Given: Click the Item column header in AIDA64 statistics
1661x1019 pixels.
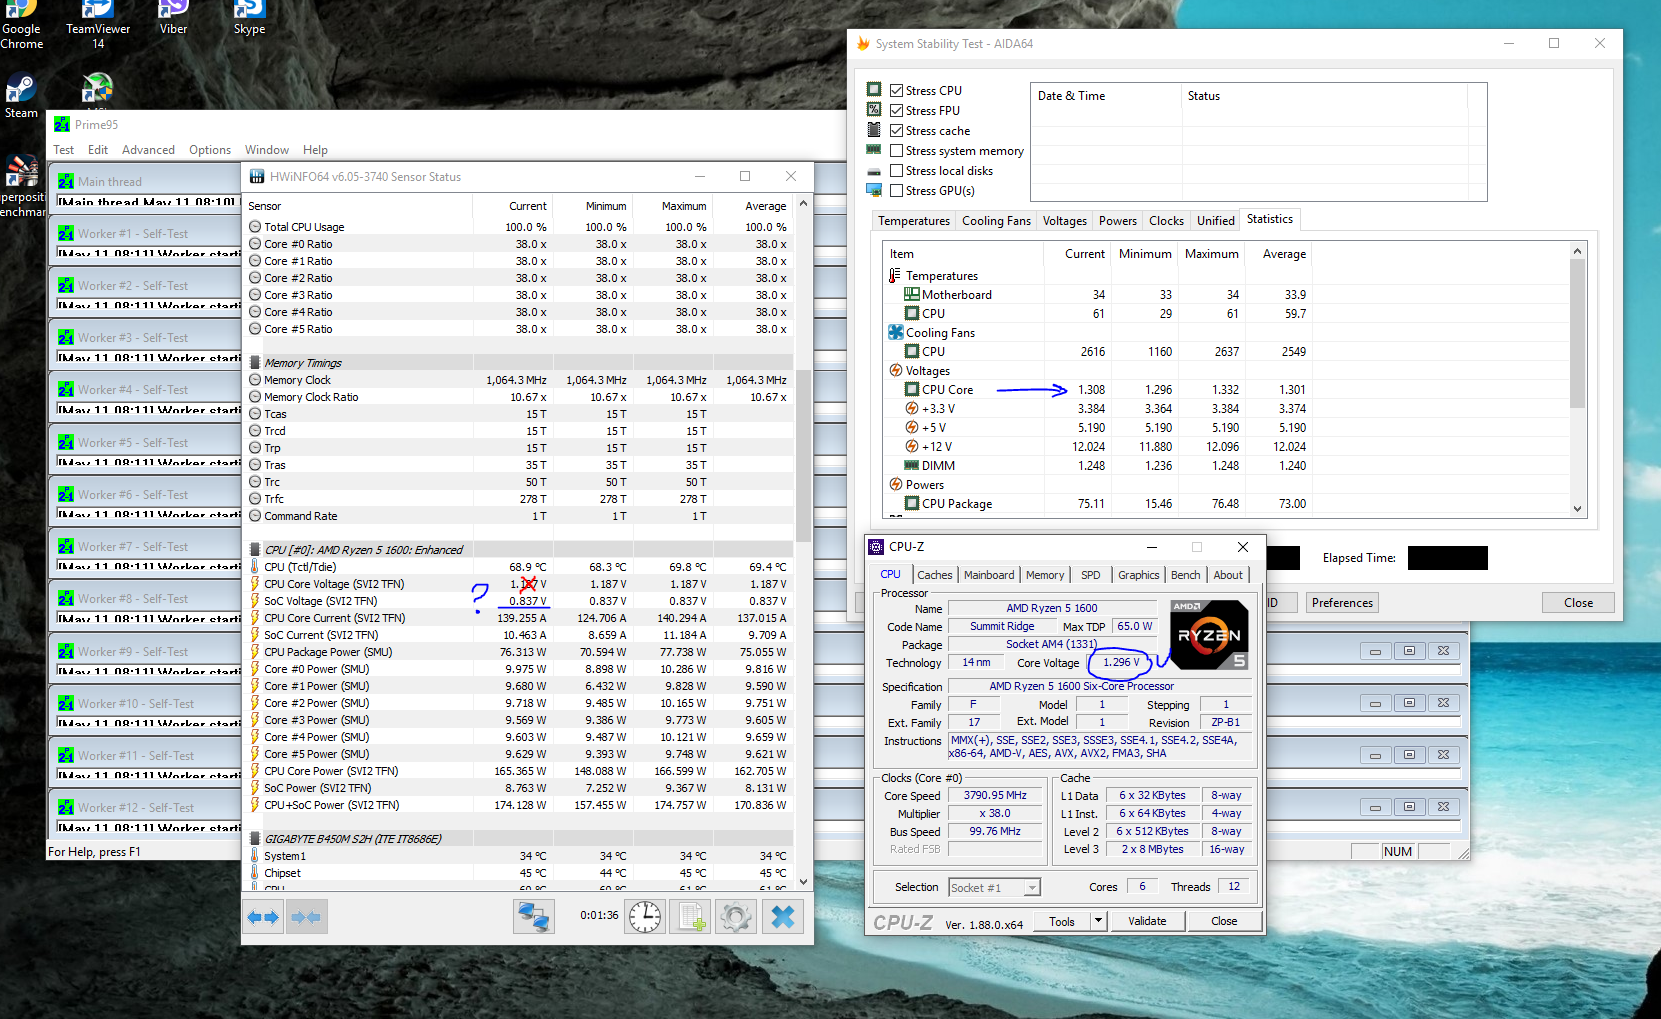Looking at the screenshot, I should (x=963, y=254).
